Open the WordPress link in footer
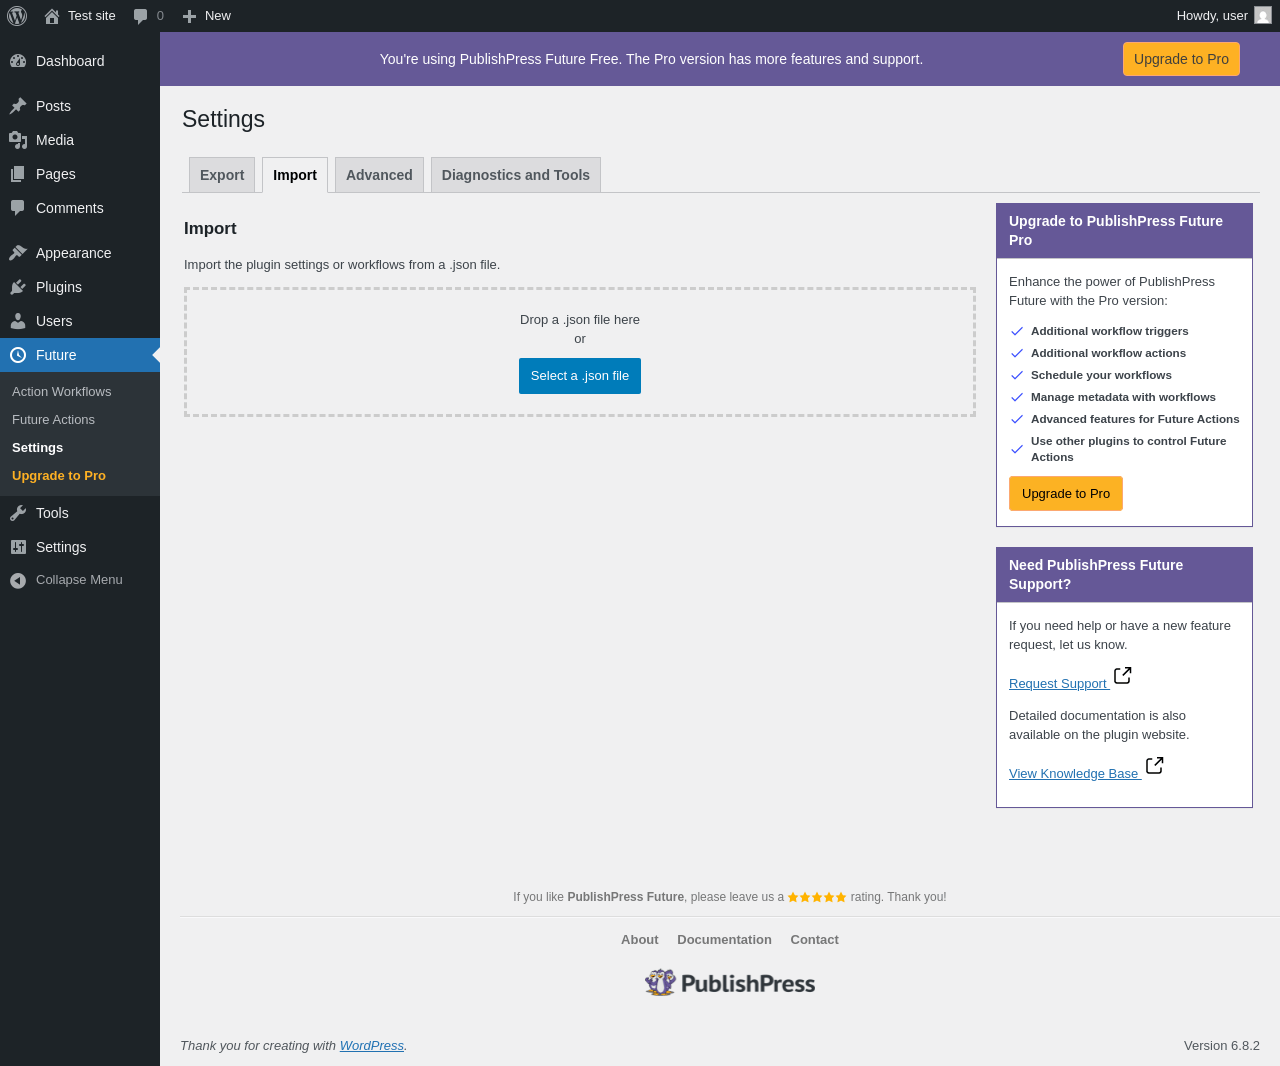Image resolution: width=1280 pixels, height=1066 pixels. tap(372, 1046)
